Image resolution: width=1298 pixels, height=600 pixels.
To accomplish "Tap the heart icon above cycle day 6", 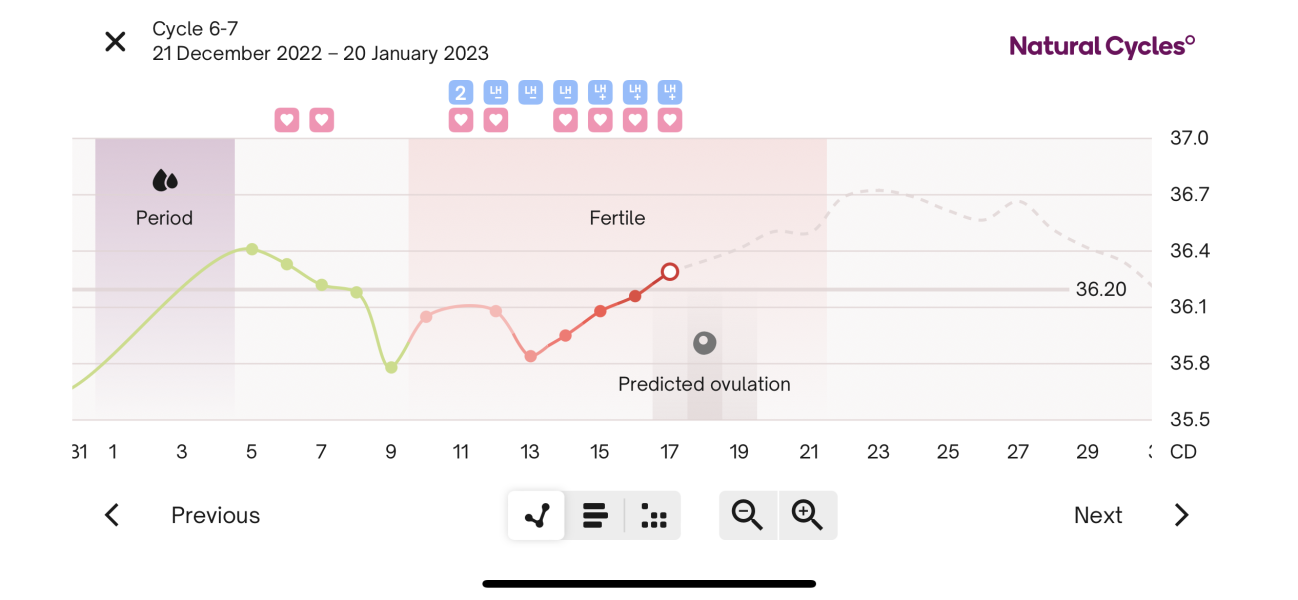I will 287,120.
